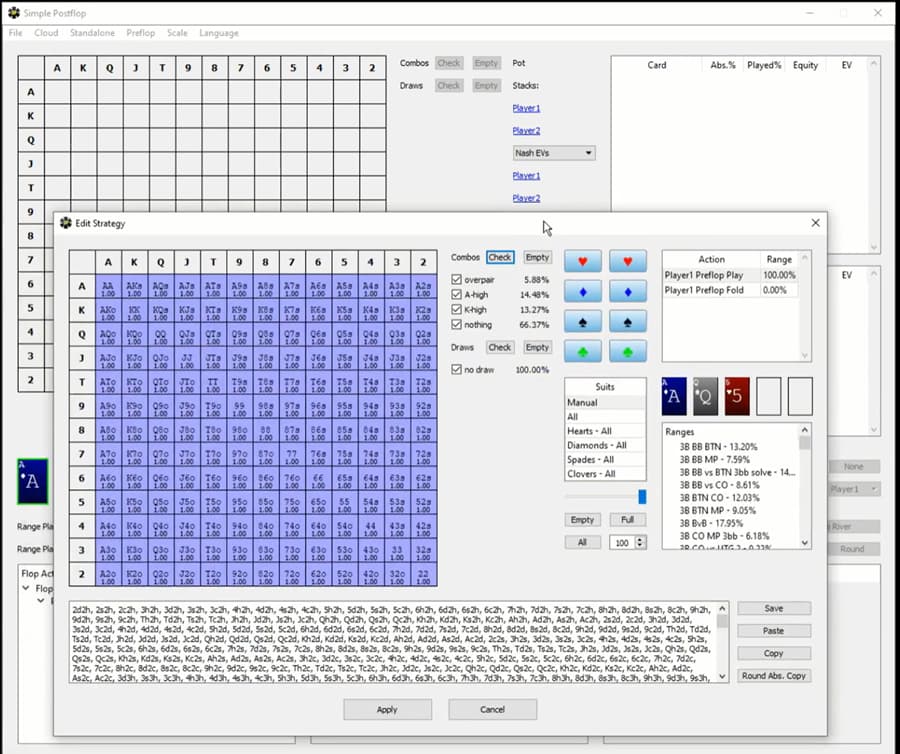Viewport: 900px width, 754px height.
Task: Click the Player1 link under Stacks
Action: point(526,108)
